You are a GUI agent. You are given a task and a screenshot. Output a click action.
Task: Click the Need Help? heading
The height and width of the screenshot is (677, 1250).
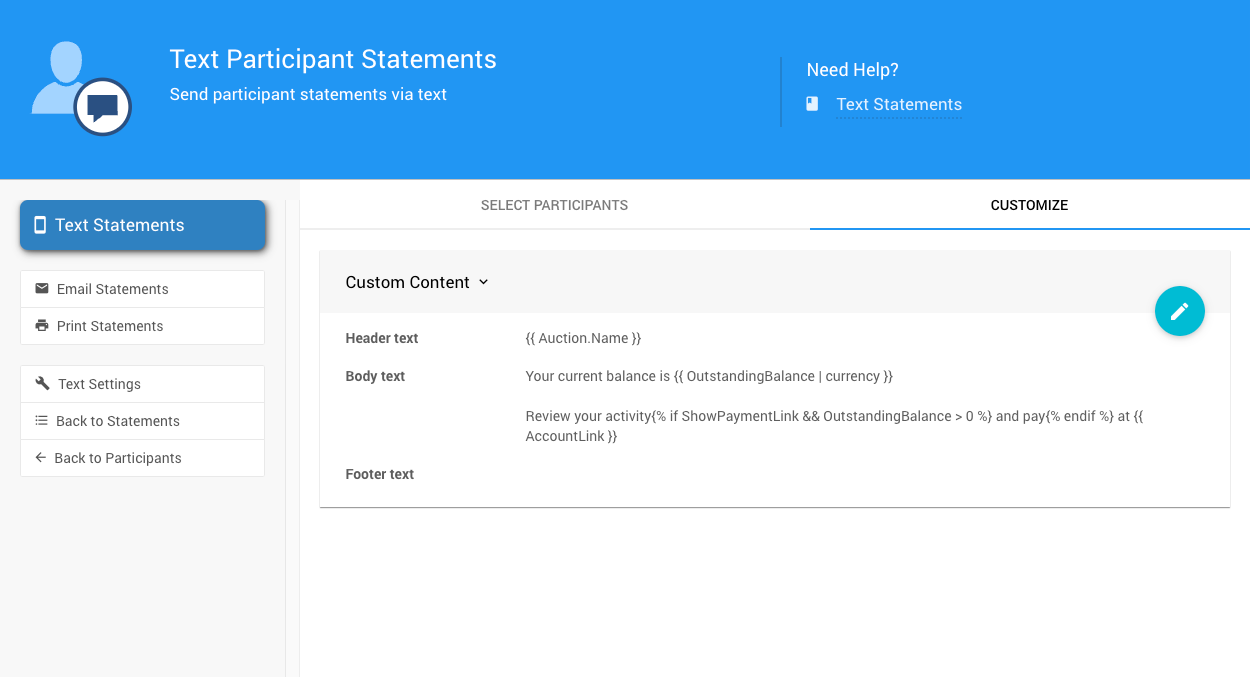pyautogui.click(x=852, y=70)
